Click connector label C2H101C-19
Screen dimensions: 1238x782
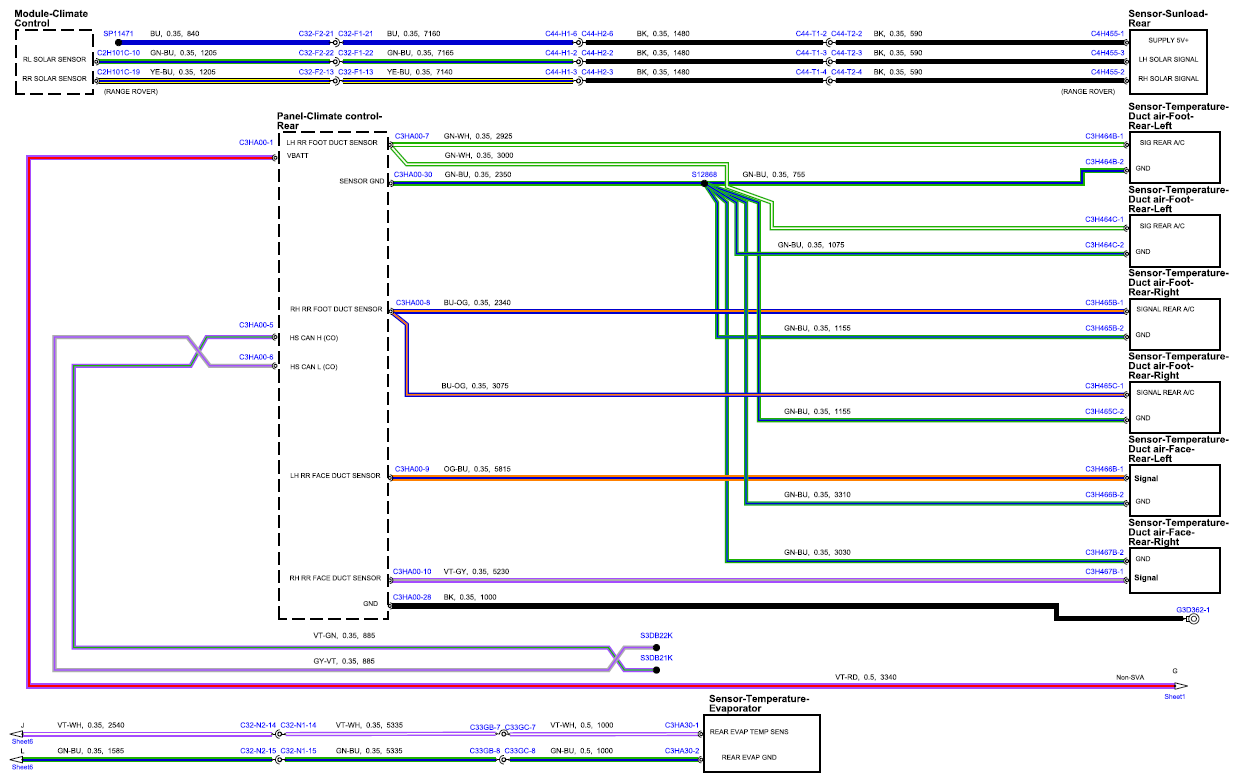[119, 72]
